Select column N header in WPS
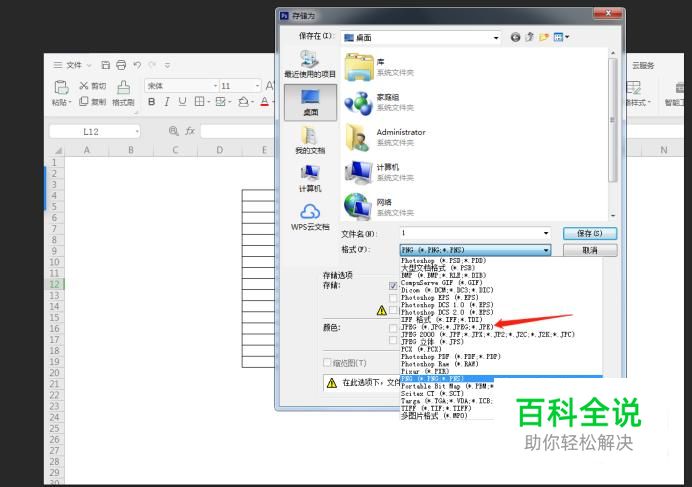The height and width of the screenshot is (487, 692). click(663, 150)
